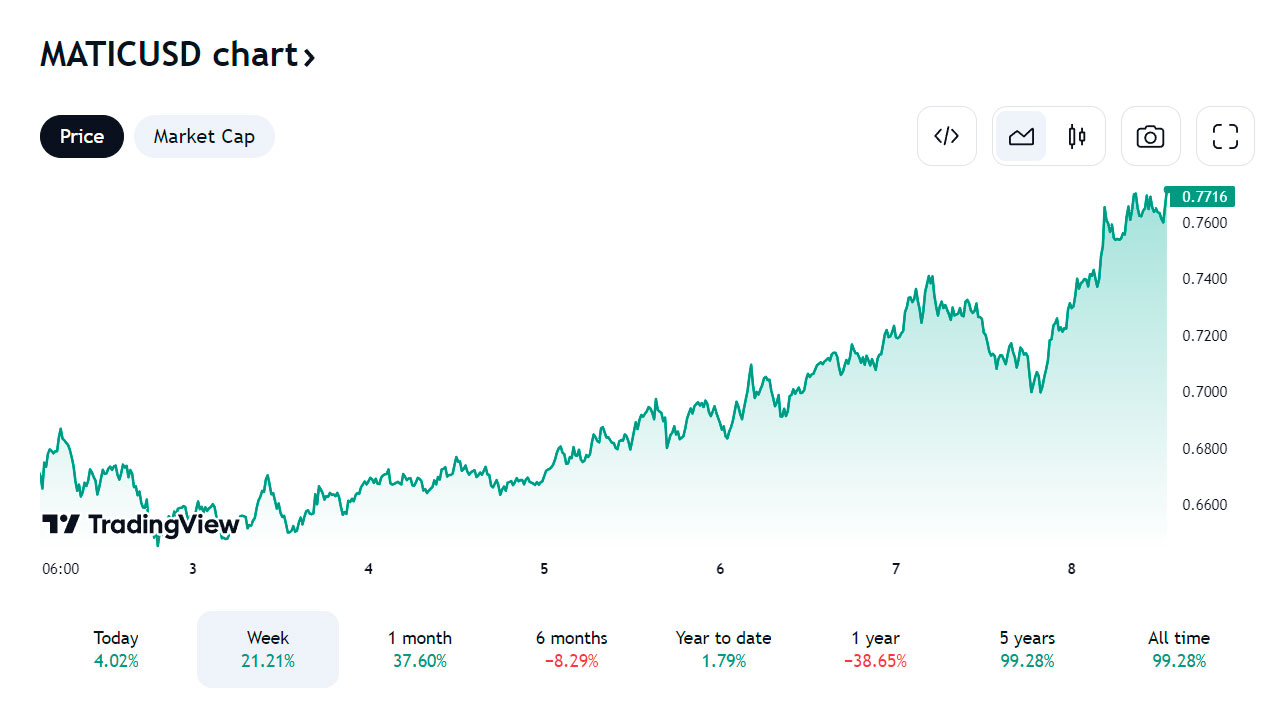Select the Price tab
This screenshot has width=1280, height=720.
coord(82,136)
